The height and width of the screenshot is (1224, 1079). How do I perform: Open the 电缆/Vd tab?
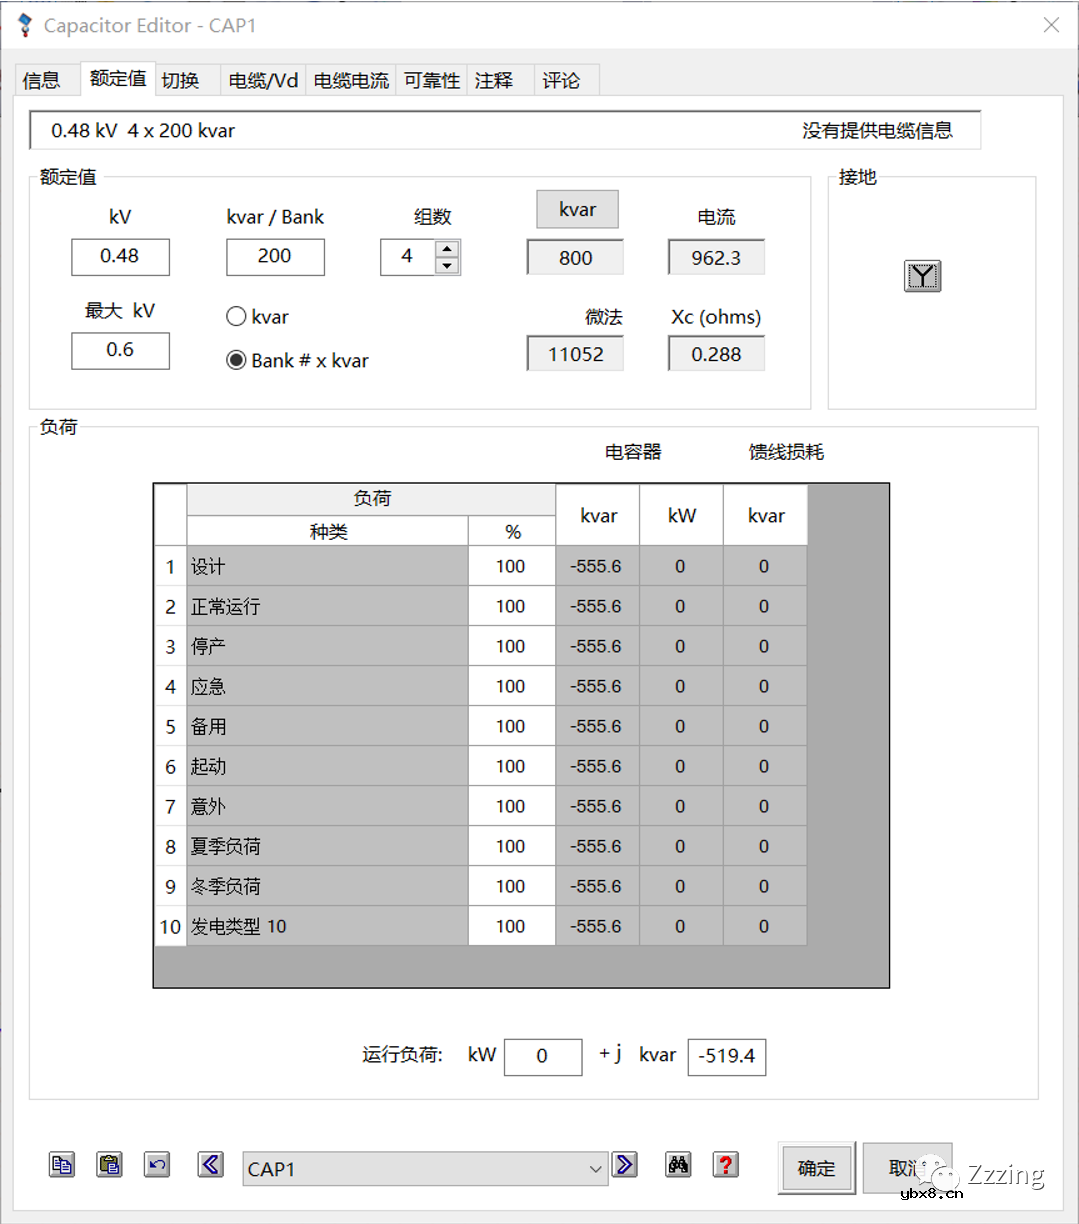262,80
